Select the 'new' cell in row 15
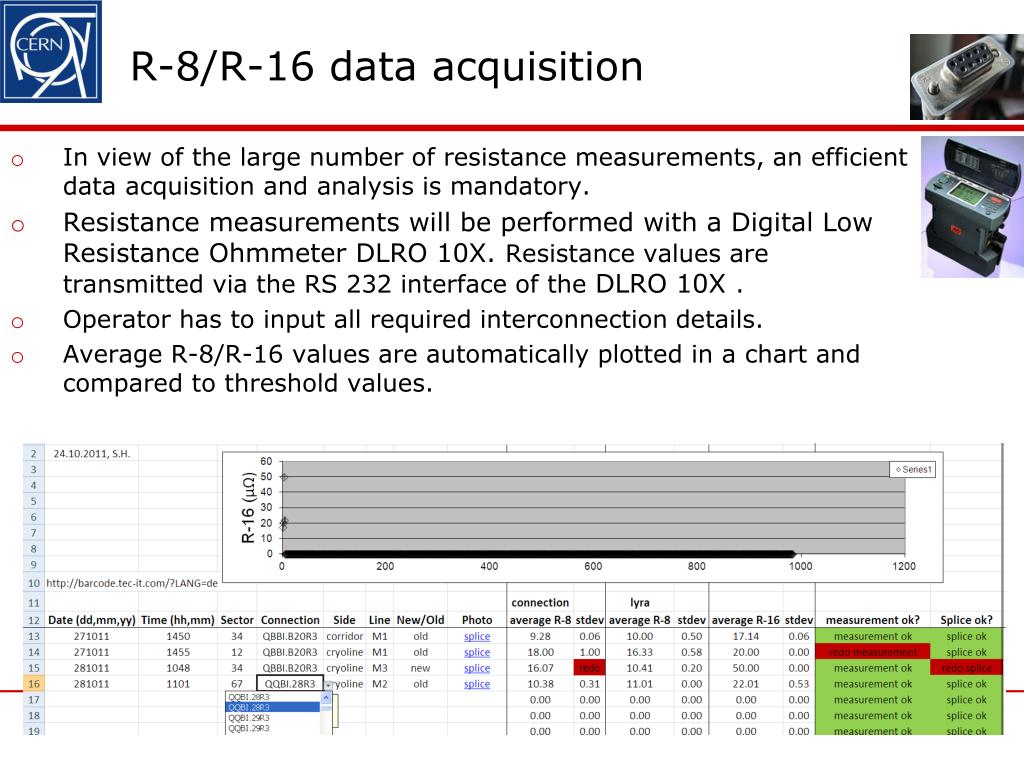The width and height of the screenshot is (1024, 768). [421, 668]
